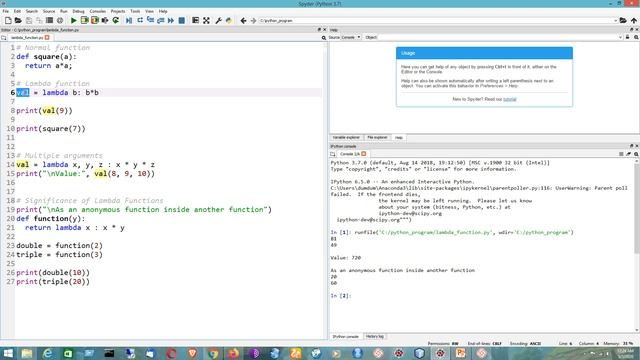Image resolution: width=640 pixels, height=360 pixels.
Task: Start debugging the file icon
Action: [x=129, y=20]
